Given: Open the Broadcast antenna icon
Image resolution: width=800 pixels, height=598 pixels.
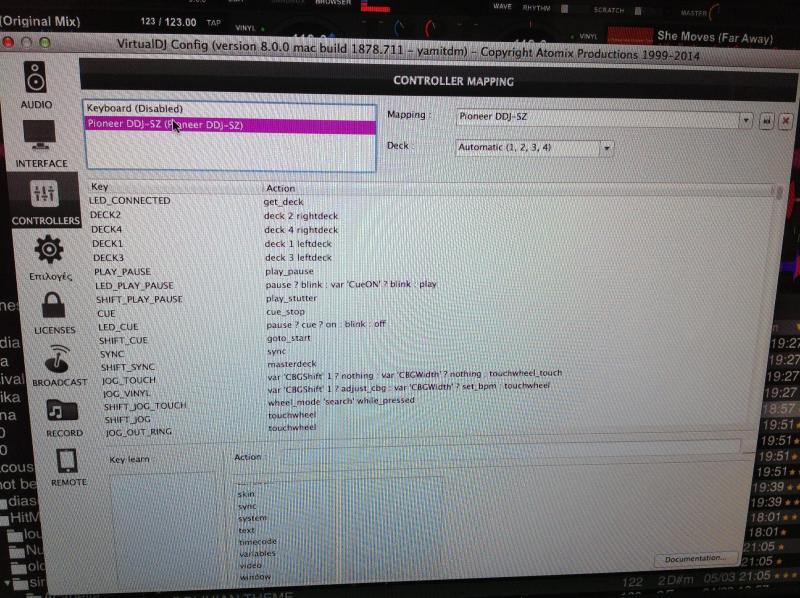Looking at the screenshot, I should pos(57,358).
